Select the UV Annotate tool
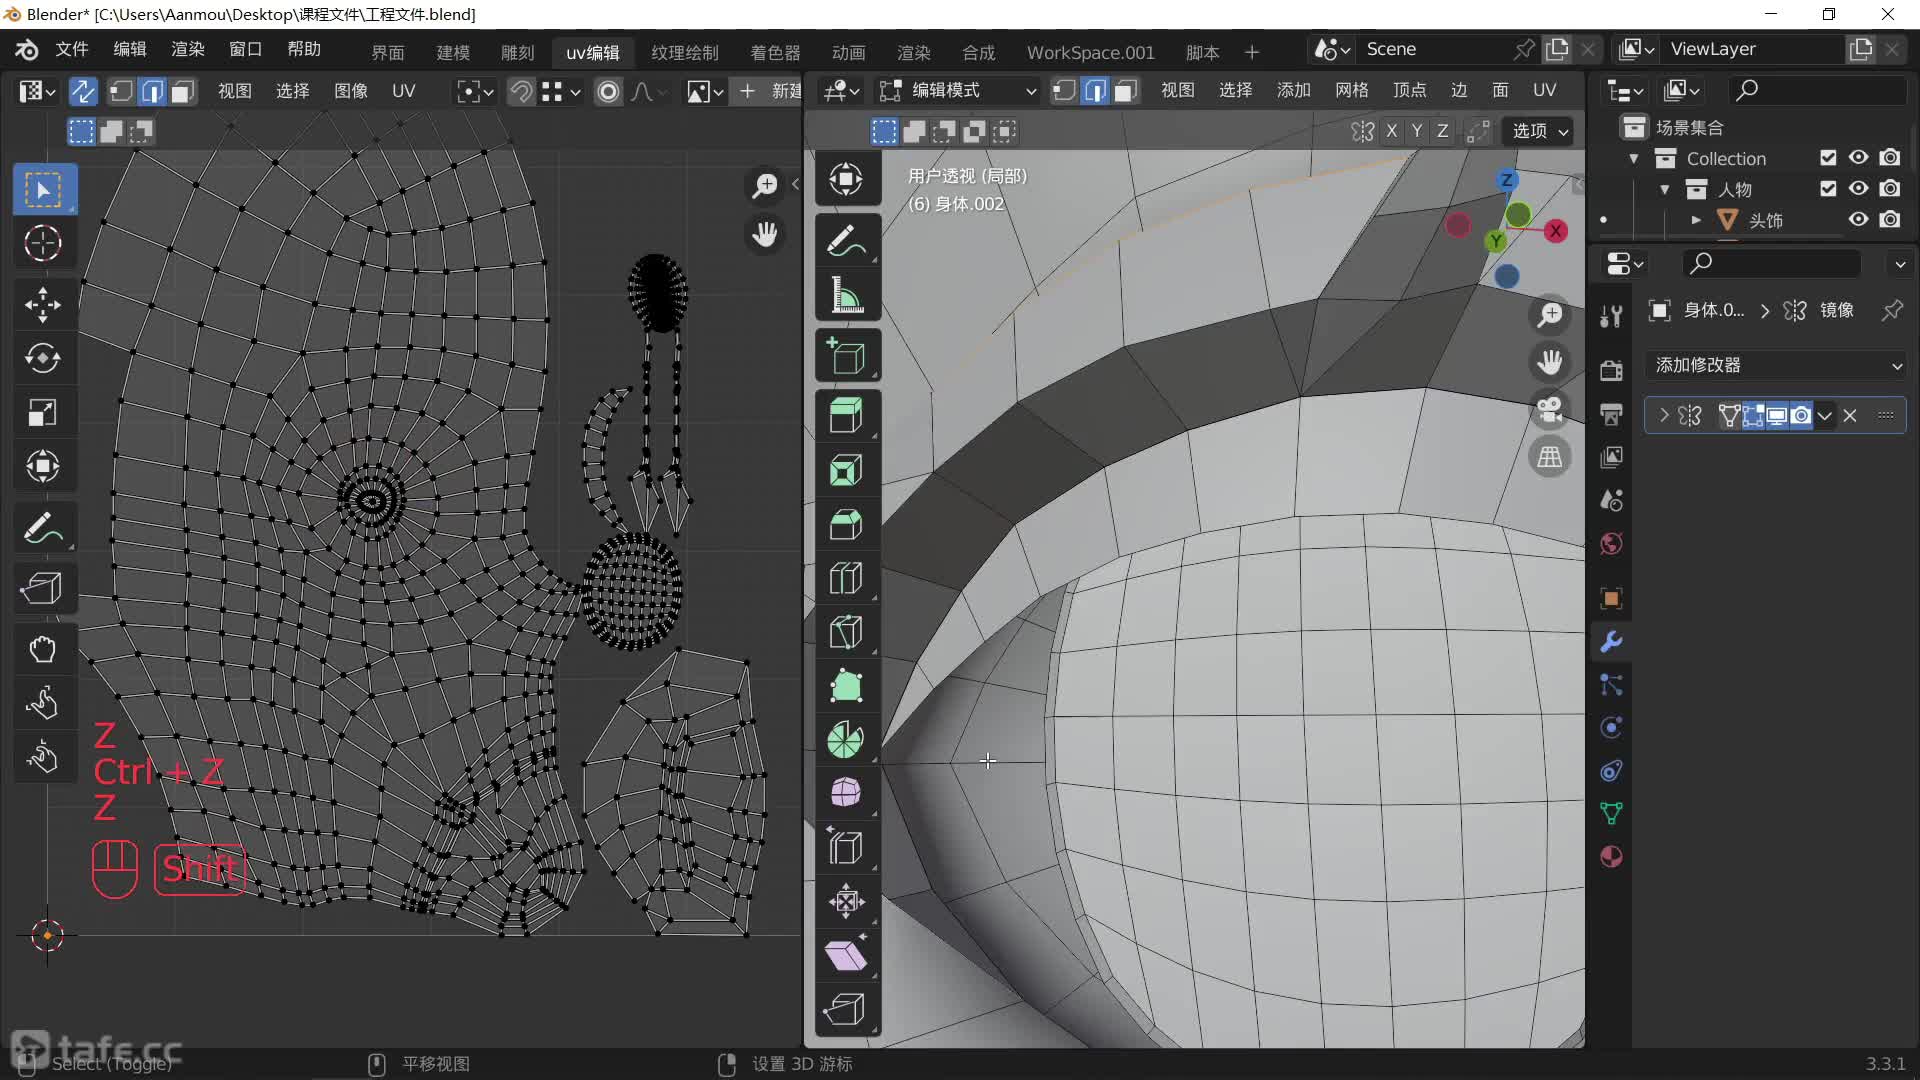The image size is (1920, 1080). pos(43,528)
